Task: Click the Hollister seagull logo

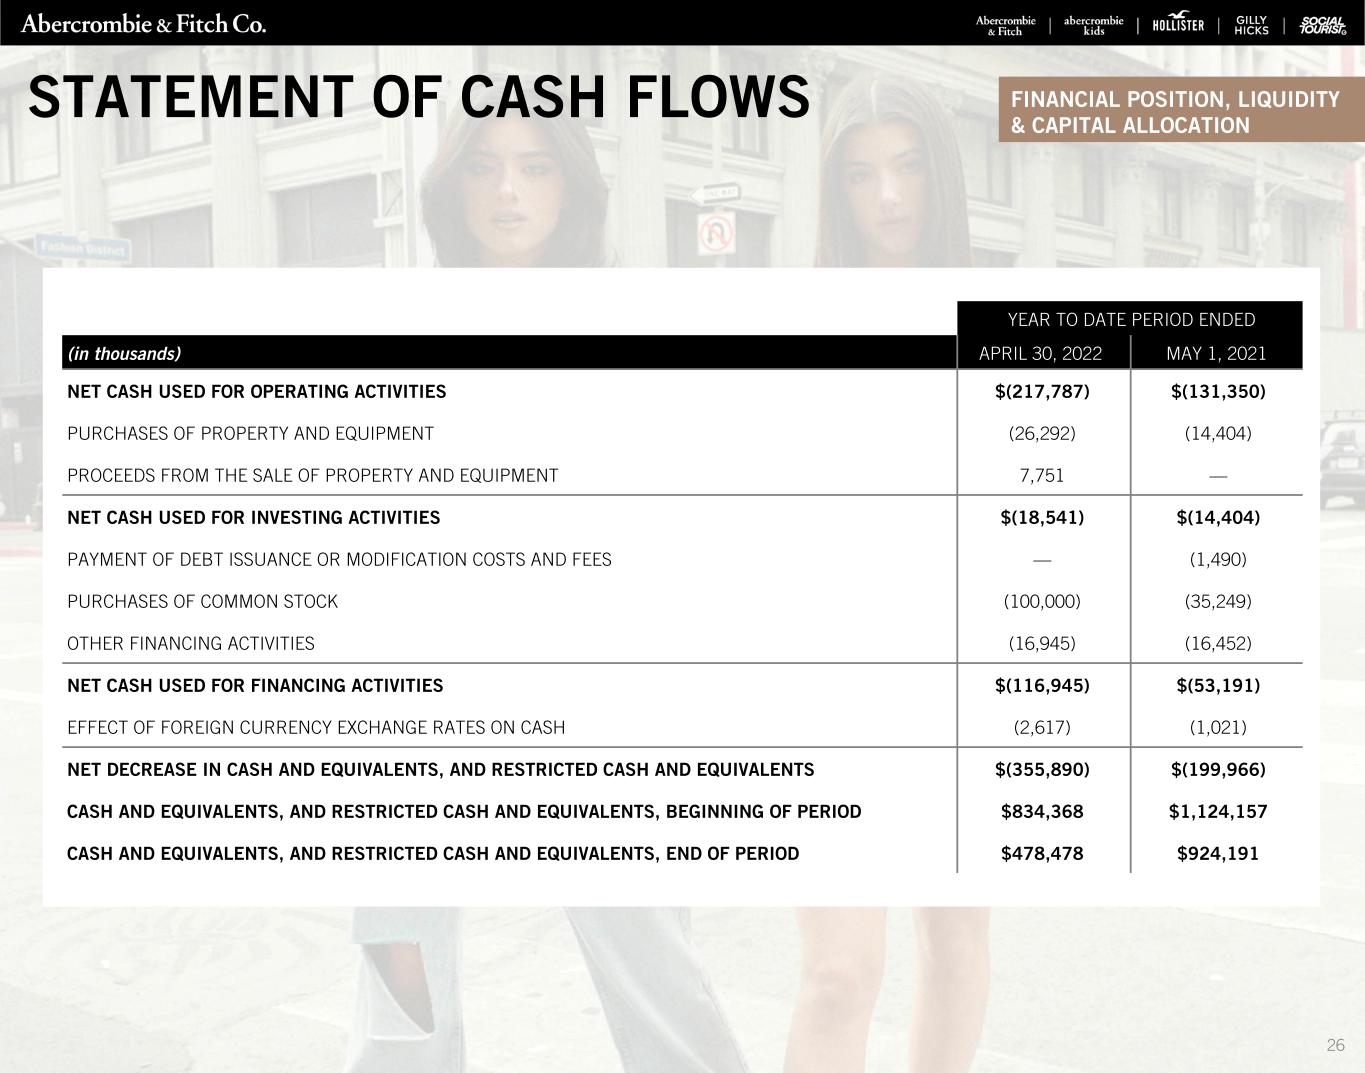Action: pyautogui.click(x=1179, y=24)
